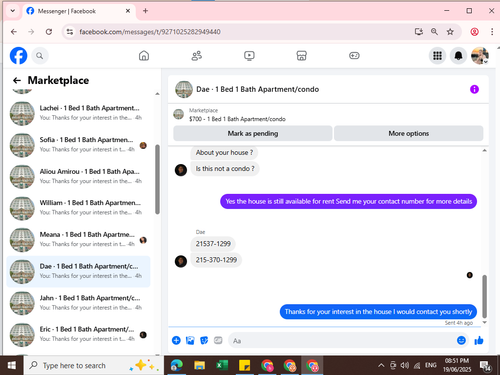Open William conversation in the list
Image resolution: width=500 pixels, height=375 pixels.
[x=79, y=208]
